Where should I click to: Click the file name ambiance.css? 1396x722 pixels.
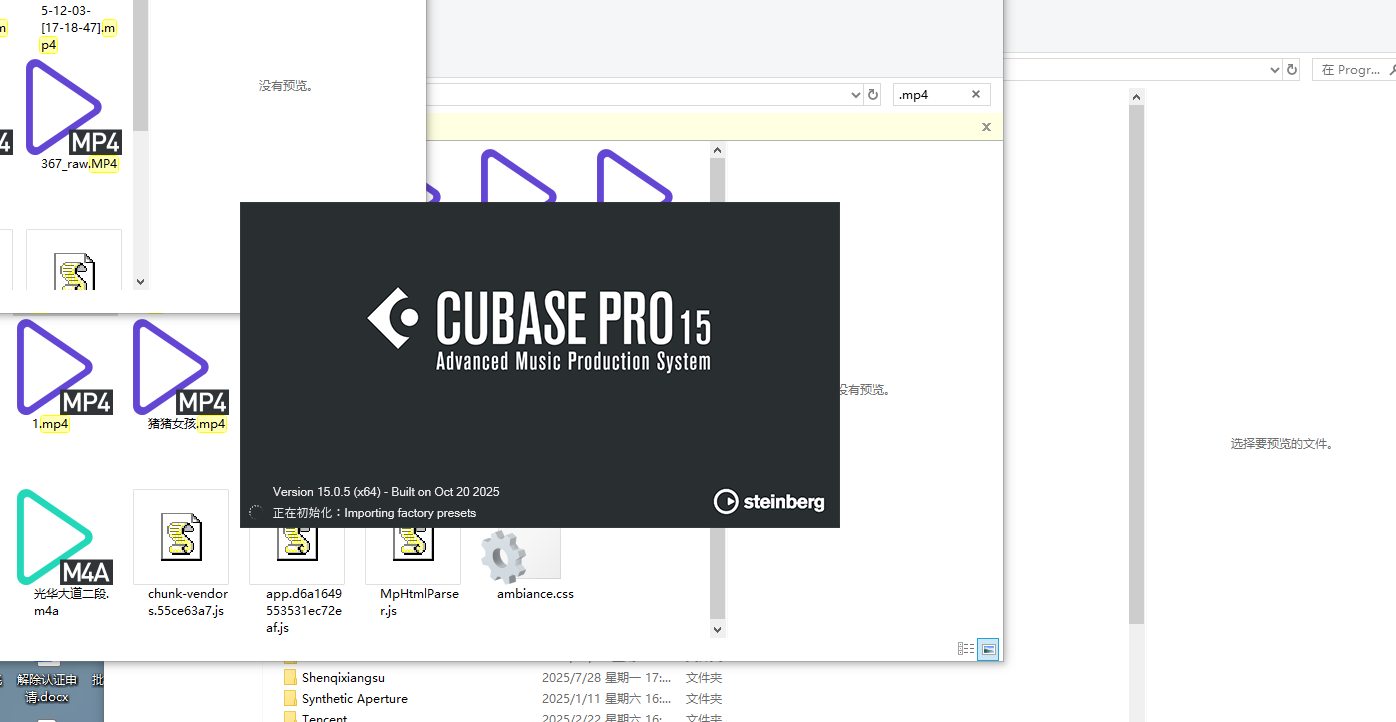coord(535,594)
